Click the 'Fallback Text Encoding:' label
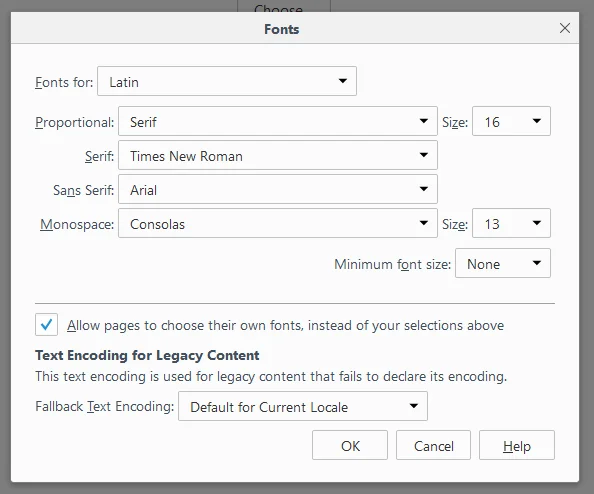Viewport: 594px width, 494px height. (x=105, y=406)
